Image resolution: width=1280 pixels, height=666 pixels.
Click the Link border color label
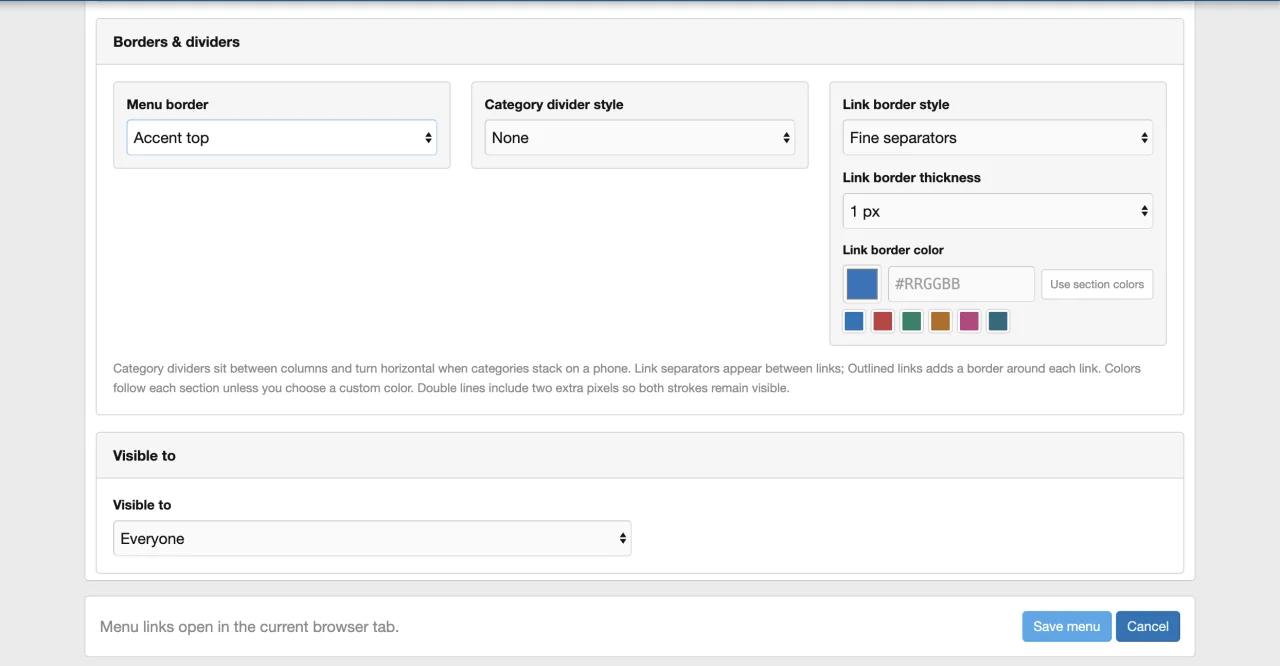(x=893, y=250)
